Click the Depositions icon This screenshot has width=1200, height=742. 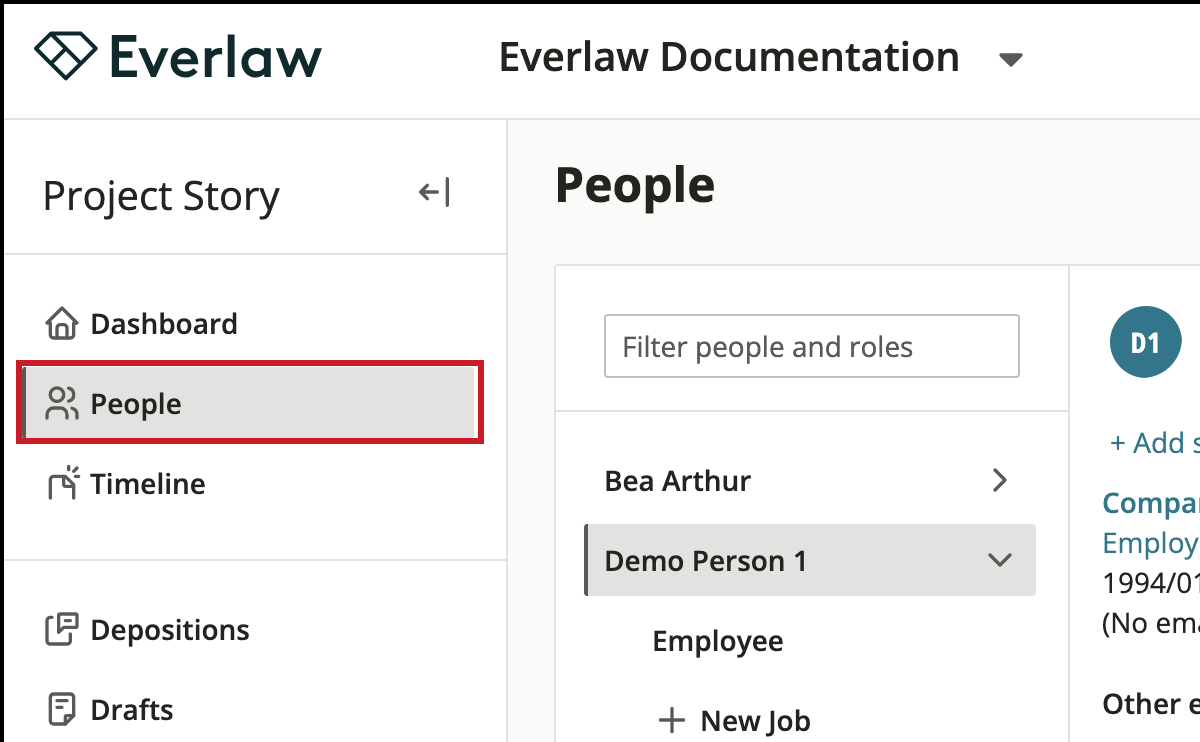[x=62, y=630]
